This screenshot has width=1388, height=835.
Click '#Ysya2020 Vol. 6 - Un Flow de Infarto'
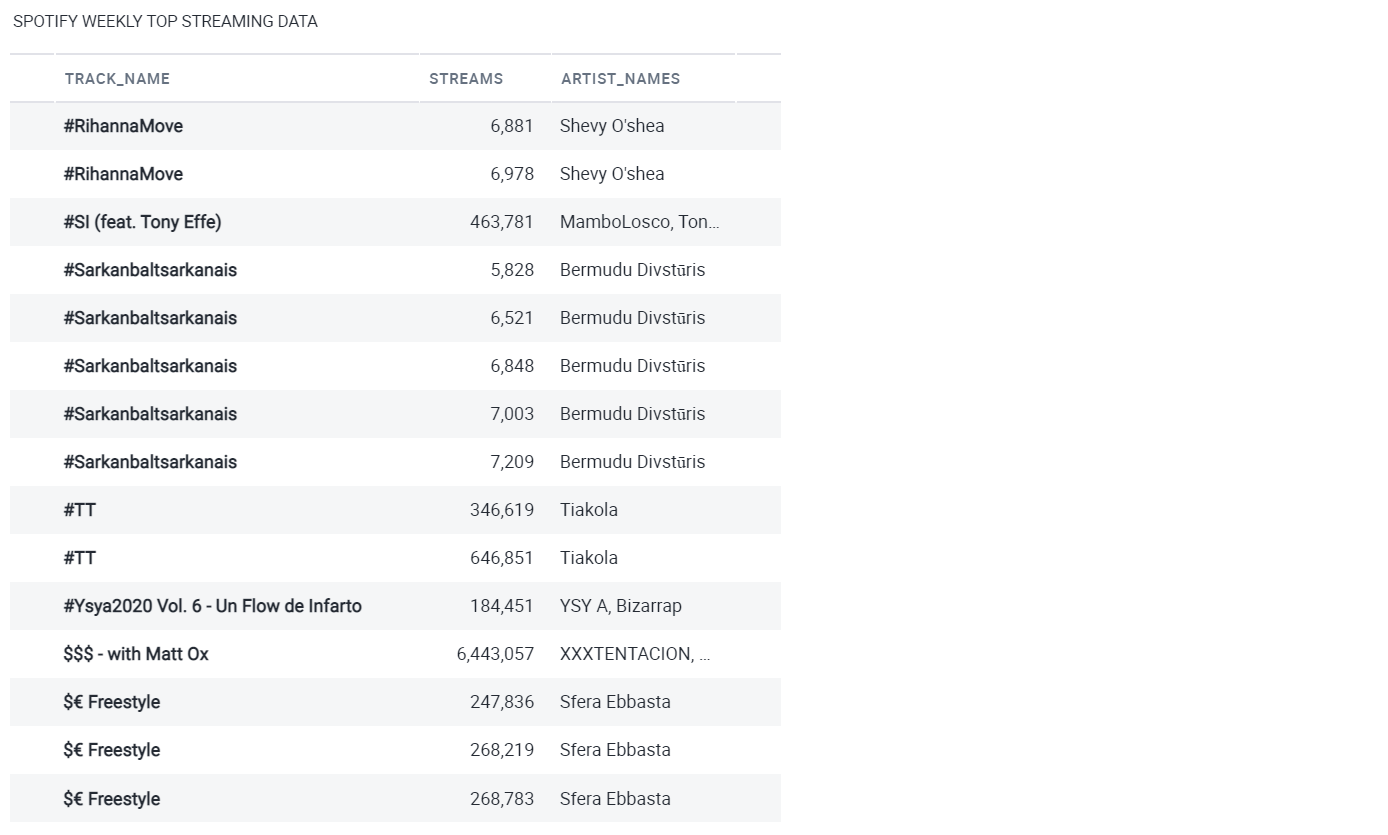pyautogui.click(x=212, y=606)
